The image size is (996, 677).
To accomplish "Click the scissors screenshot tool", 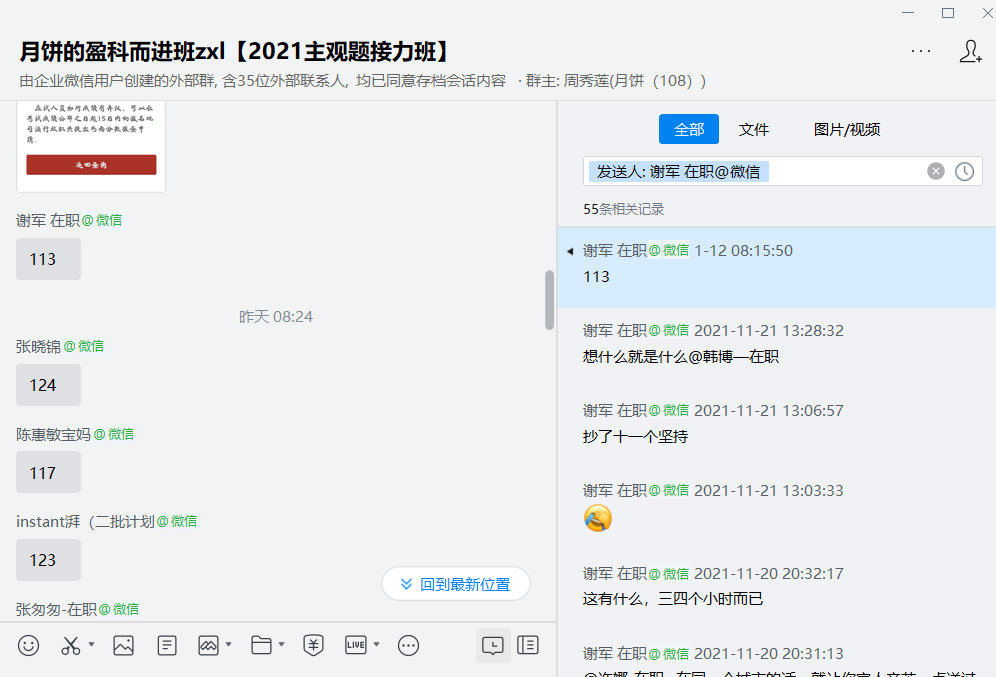I will [x=70, y=645].
